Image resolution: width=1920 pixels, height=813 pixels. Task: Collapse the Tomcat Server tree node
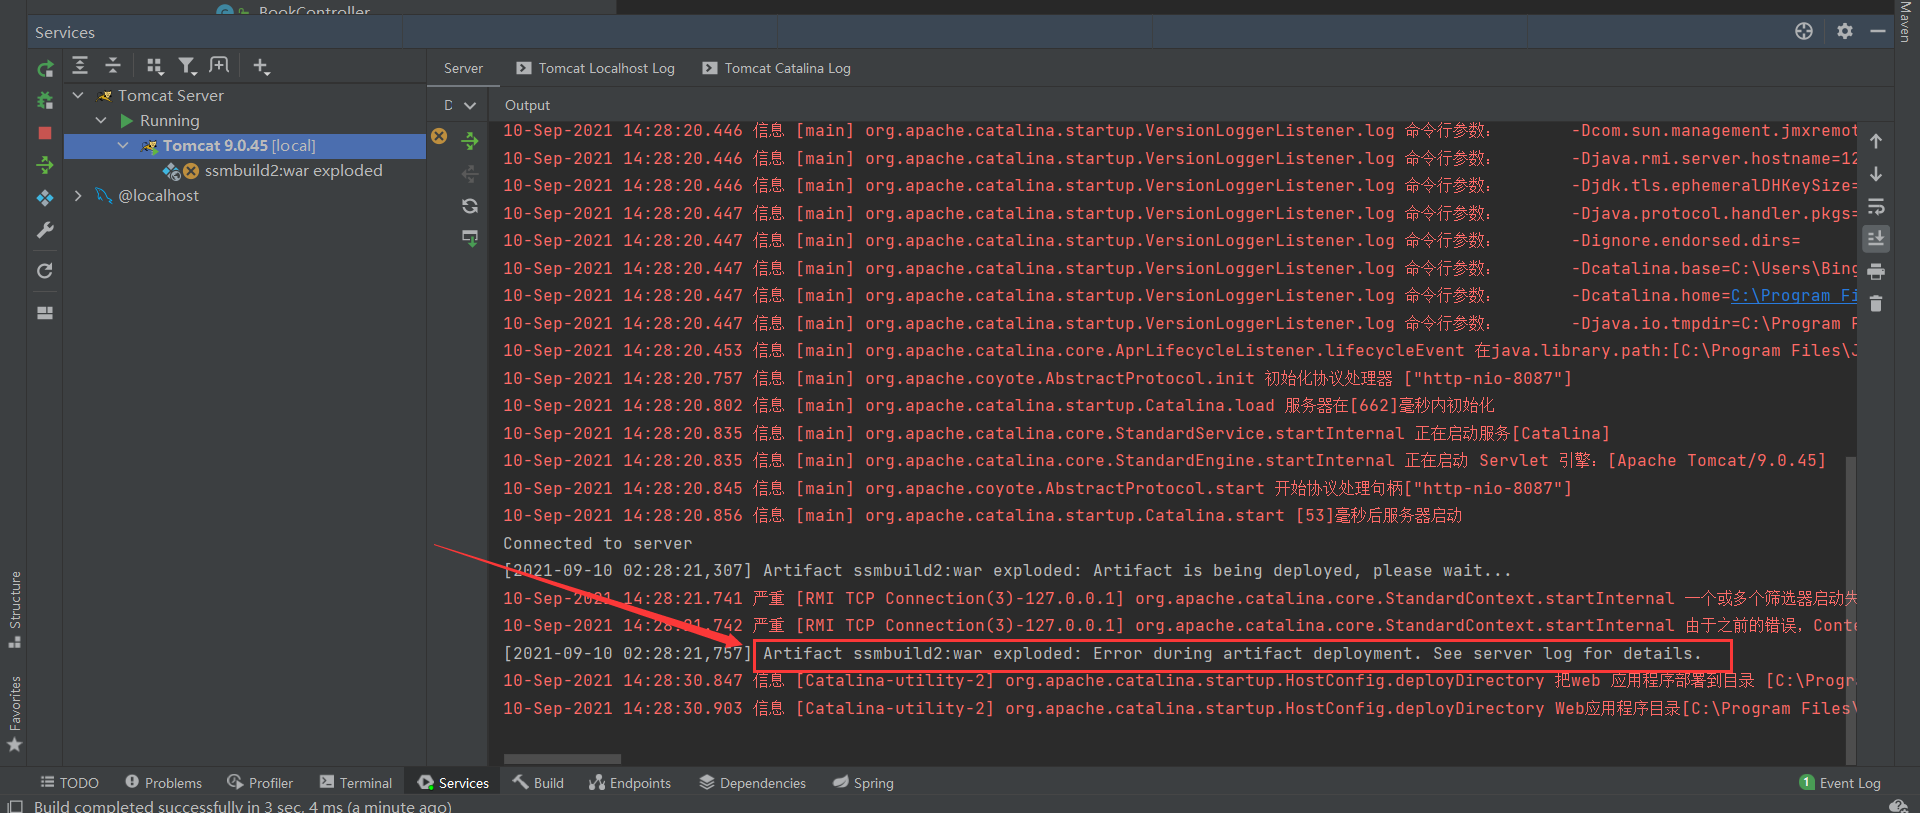(x=78, y=95)
